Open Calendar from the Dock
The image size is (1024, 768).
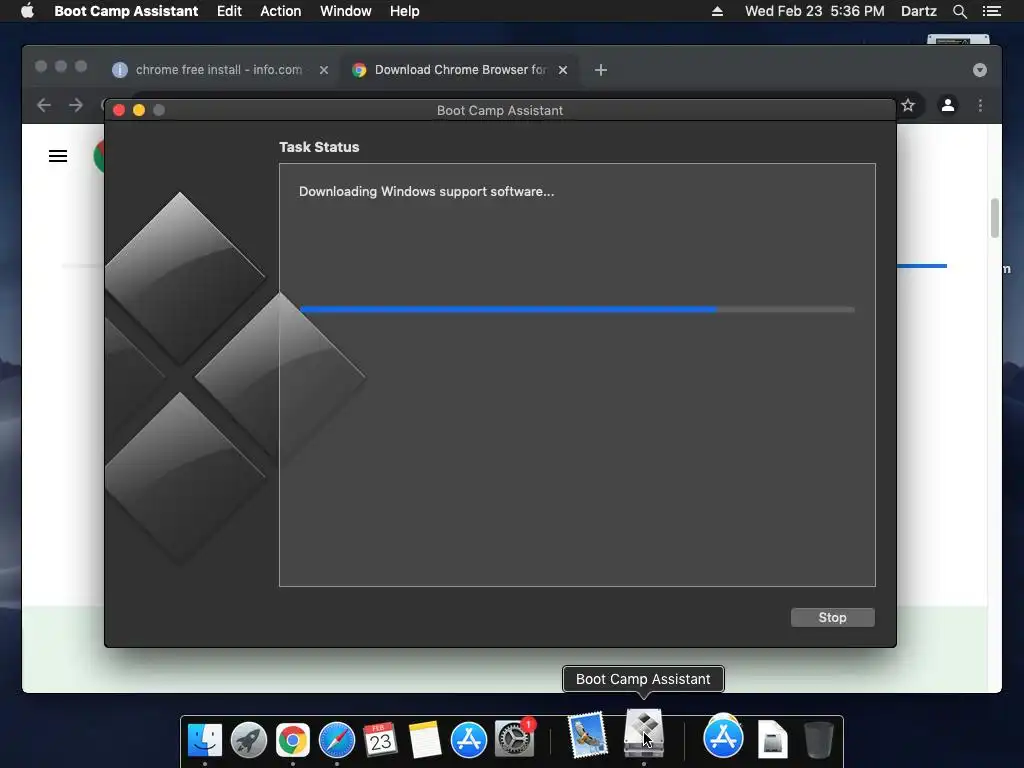pyautogui.click(x=380, y=740)
